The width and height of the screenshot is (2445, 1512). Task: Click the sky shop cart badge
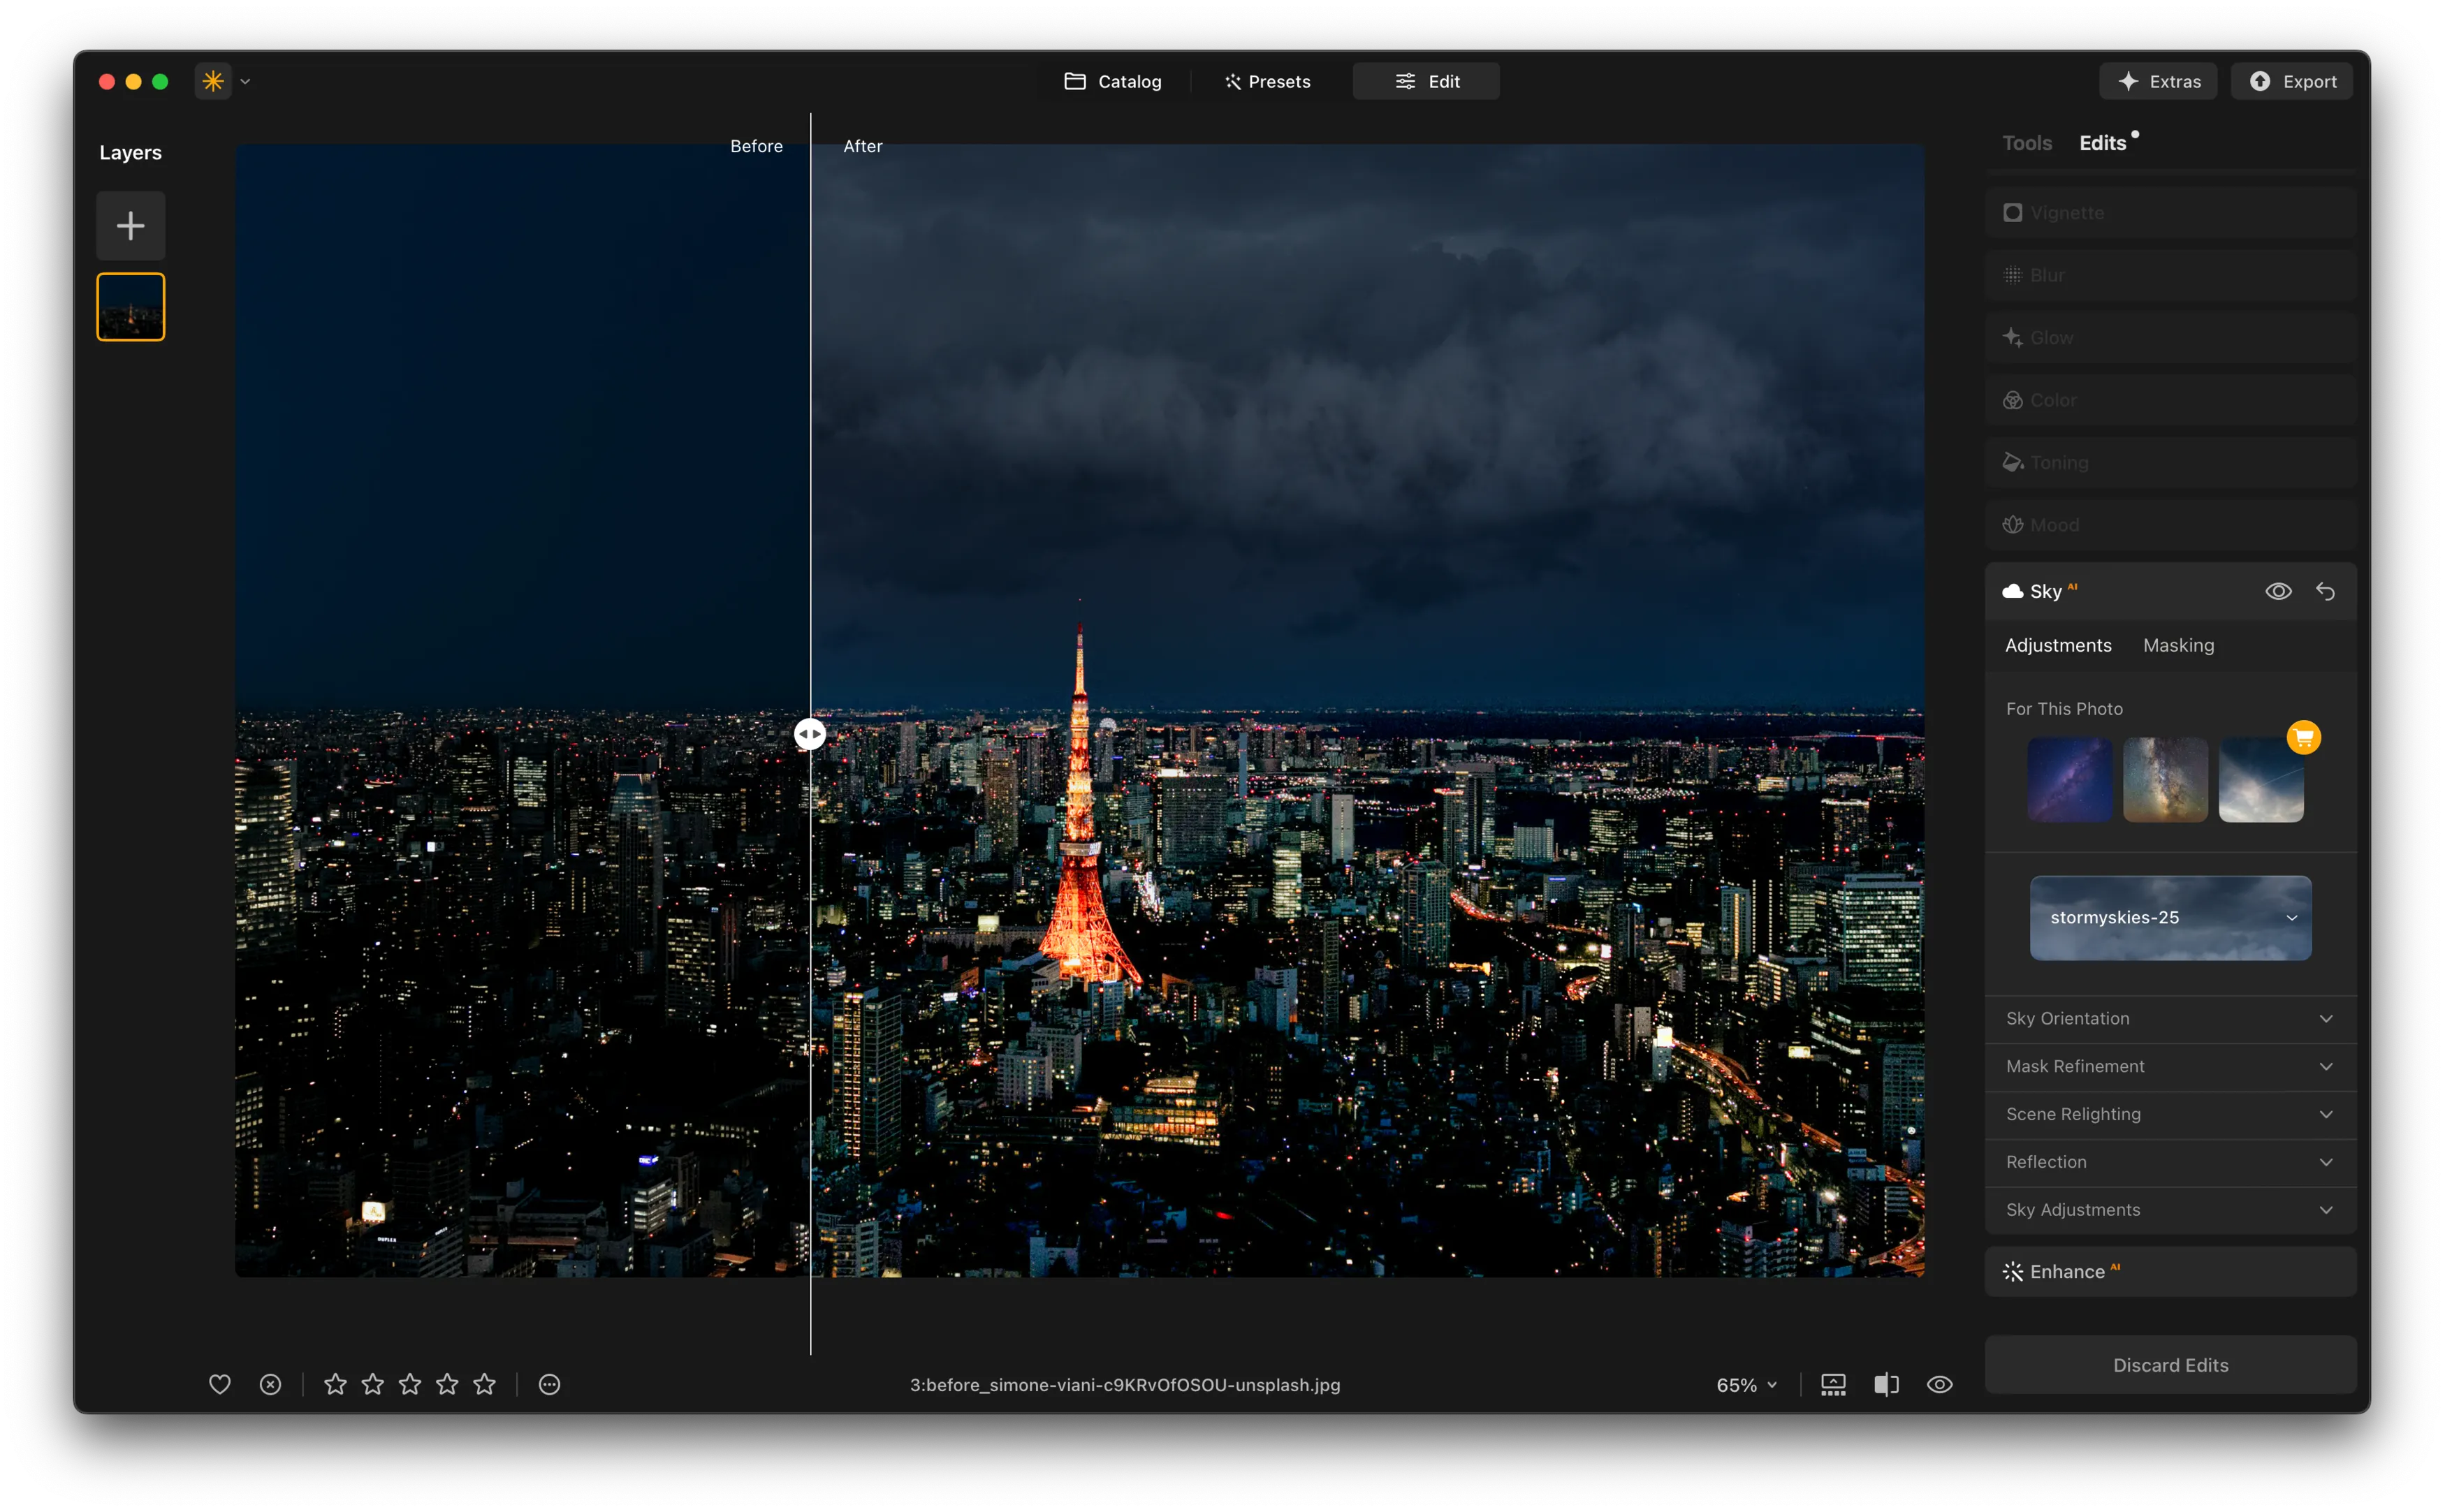coord(2304,738)
